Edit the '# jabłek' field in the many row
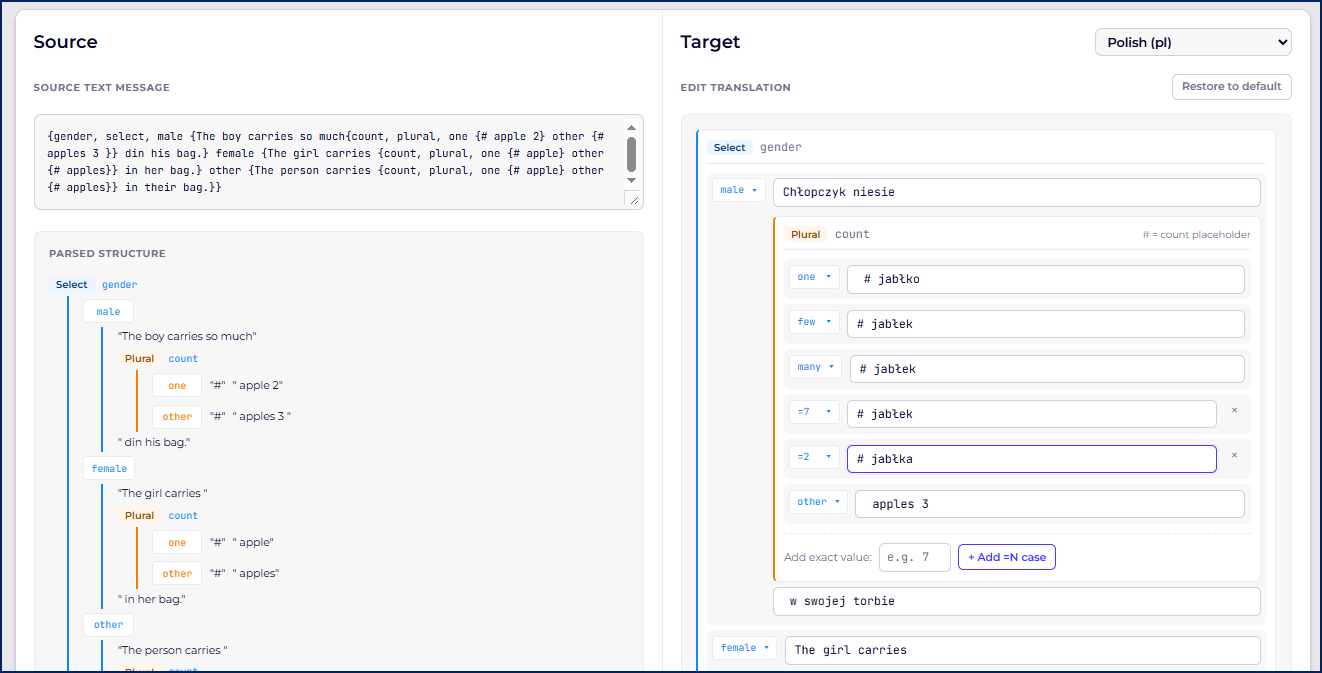 click(x=1048, y=369)
